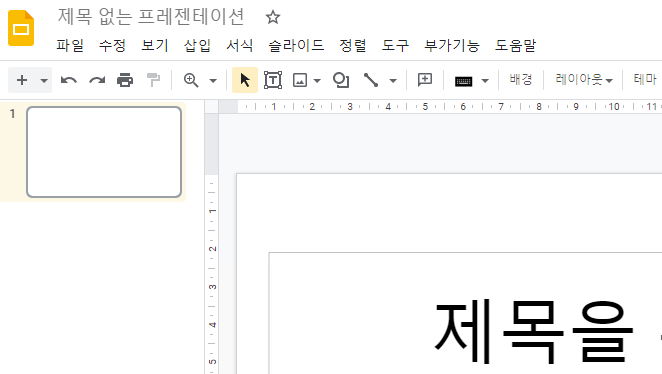Click the 배경 button
The height and width of the screenshot is (374, 662).
click(521, 79)
